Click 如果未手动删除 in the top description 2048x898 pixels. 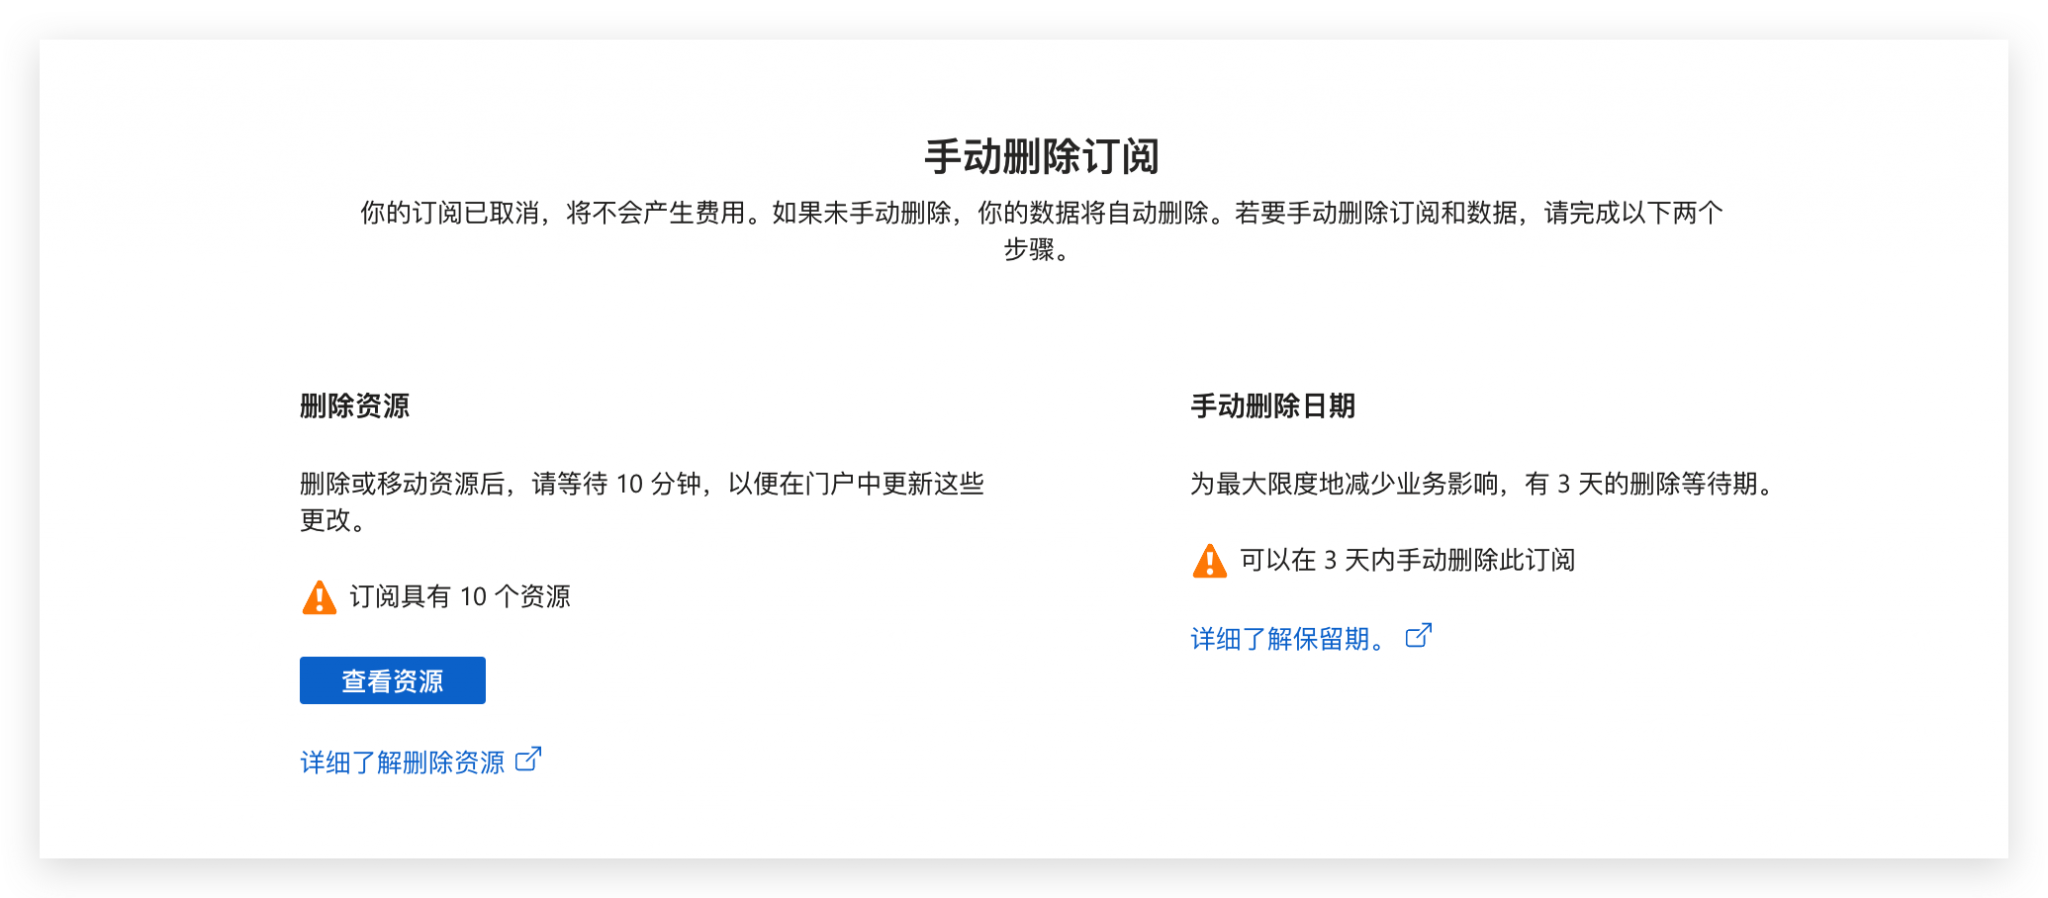pos(861,213)
